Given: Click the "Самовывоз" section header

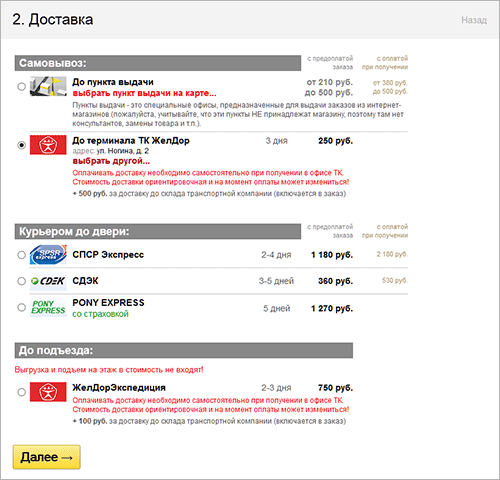Looking at the screenshot, I should (x=158, y=63).
